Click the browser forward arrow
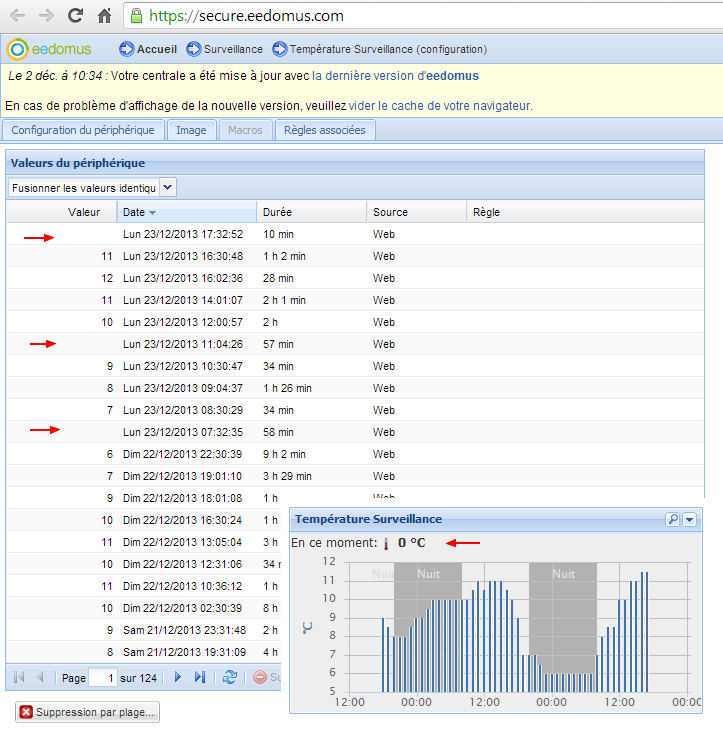This screenshot has height=741, width=723. (x=46, y=16)
